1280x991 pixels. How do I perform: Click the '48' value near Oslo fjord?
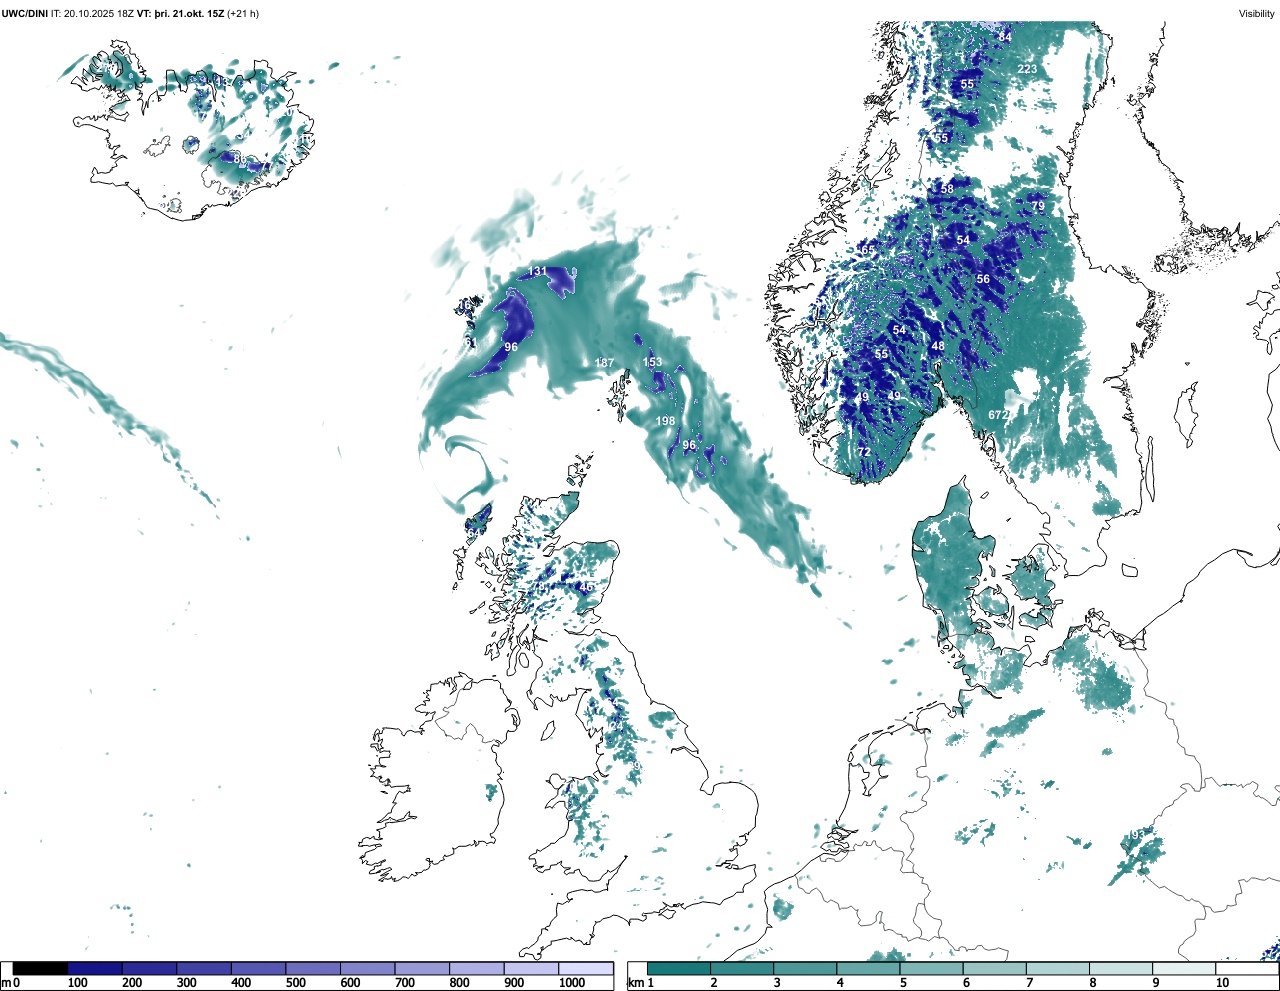tap(938, 346)
